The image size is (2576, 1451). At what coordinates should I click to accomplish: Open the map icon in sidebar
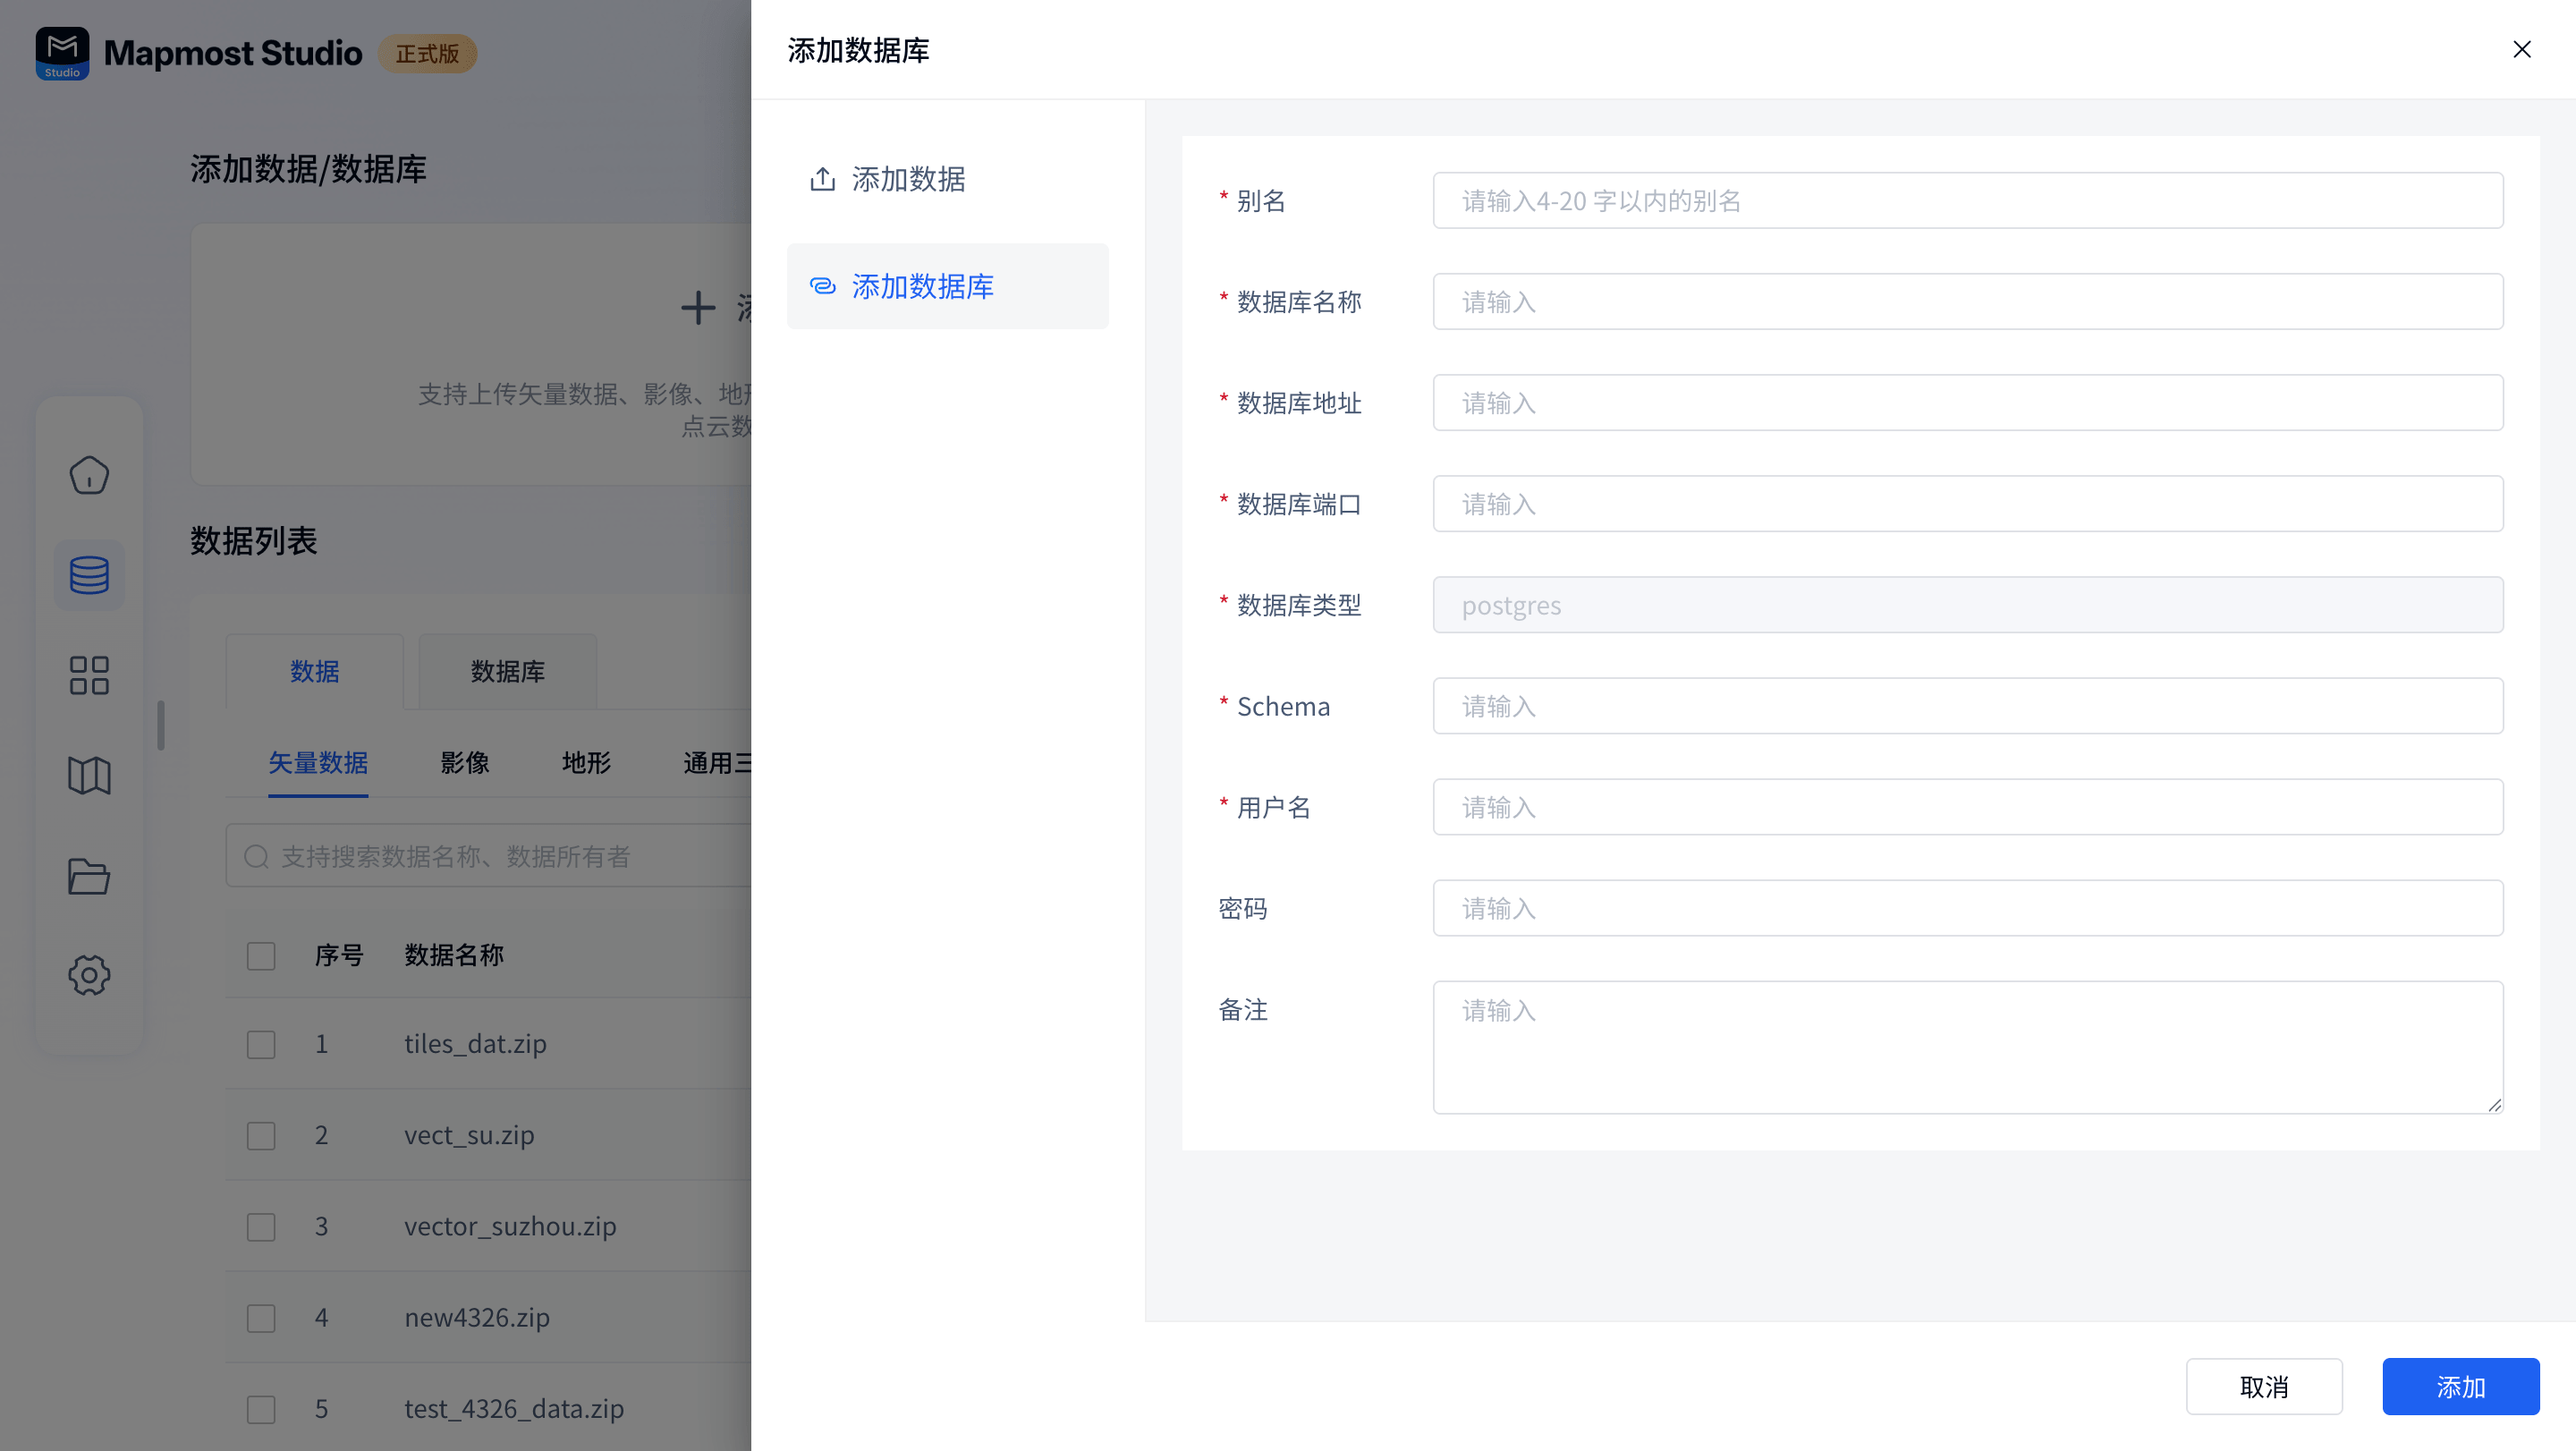(x=89, y=775)
